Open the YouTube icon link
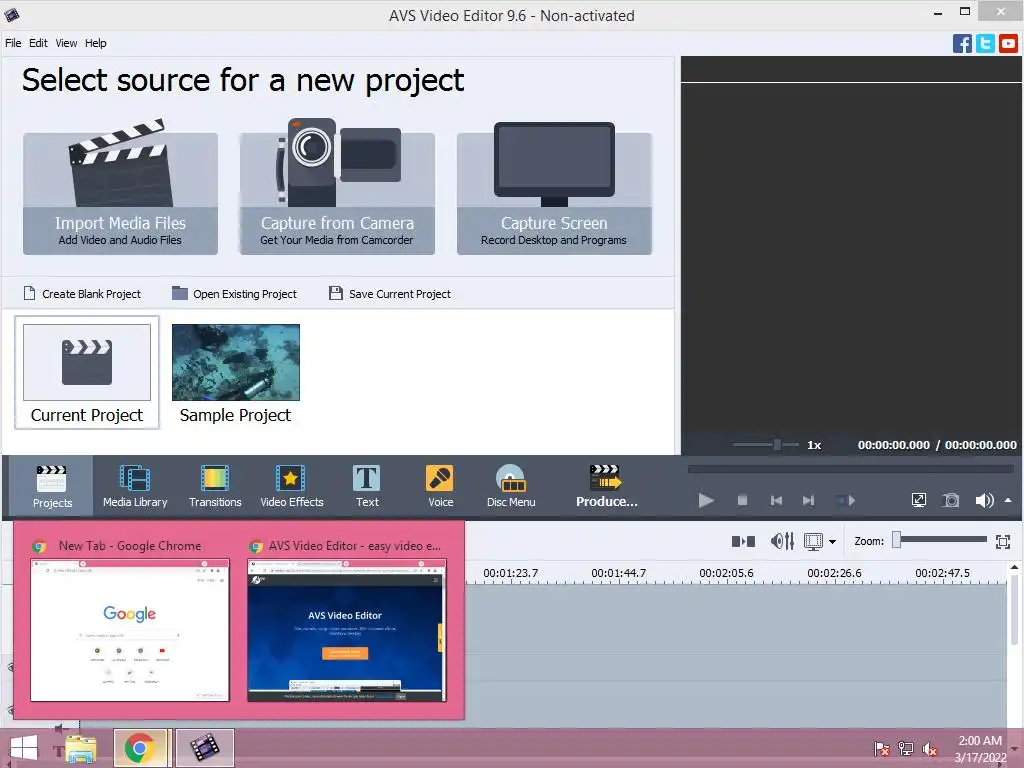 click(1008, 44)
